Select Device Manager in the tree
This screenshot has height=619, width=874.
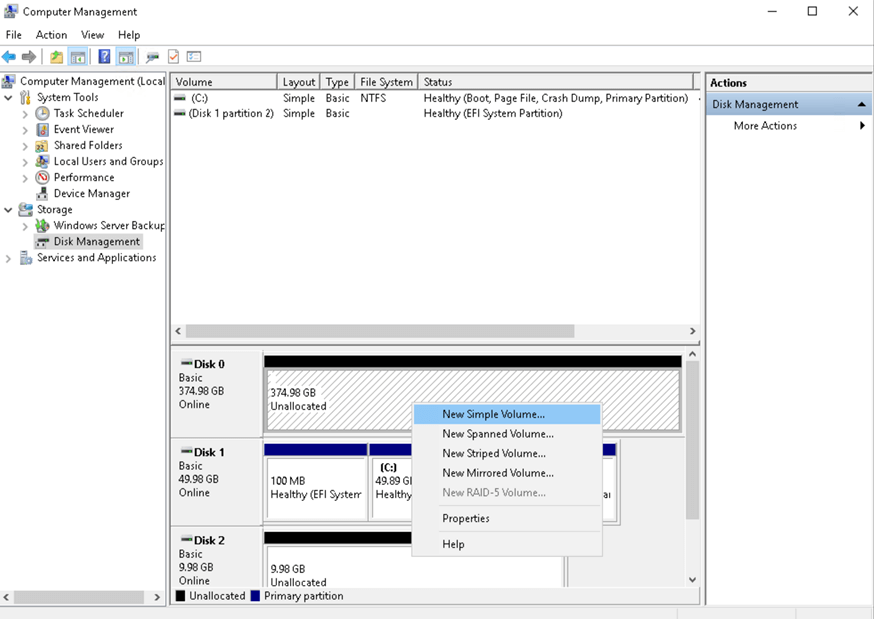pyautogui.click(x=91, y=193)
